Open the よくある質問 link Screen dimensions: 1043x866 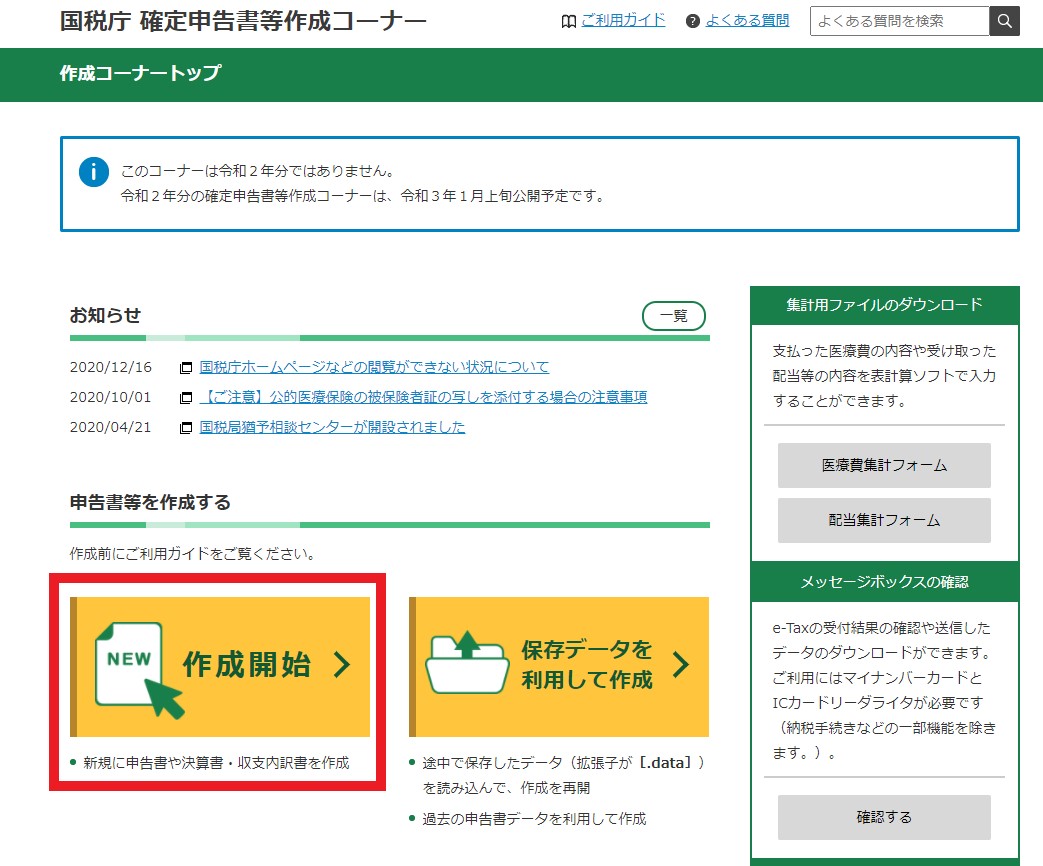pos(747,21)
